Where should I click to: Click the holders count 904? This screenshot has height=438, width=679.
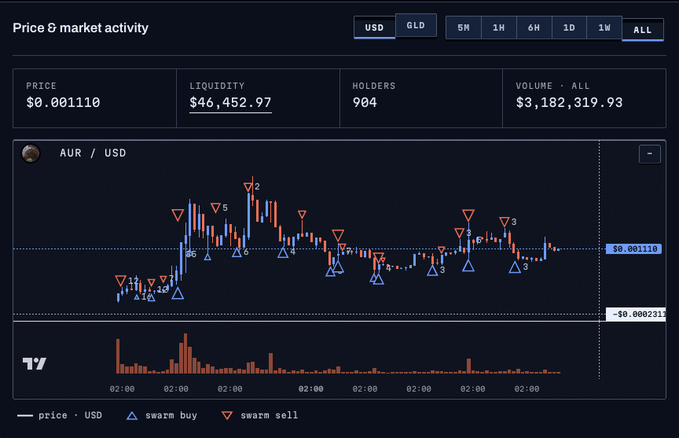point(365,103)
